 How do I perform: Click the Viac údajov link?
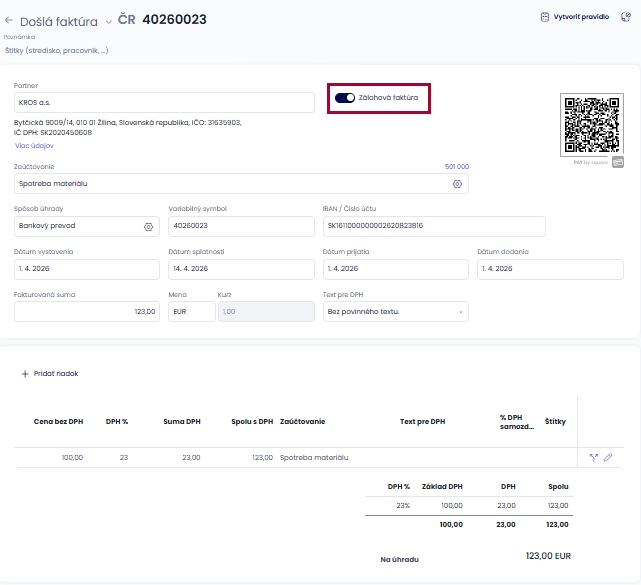coord(33,145)
